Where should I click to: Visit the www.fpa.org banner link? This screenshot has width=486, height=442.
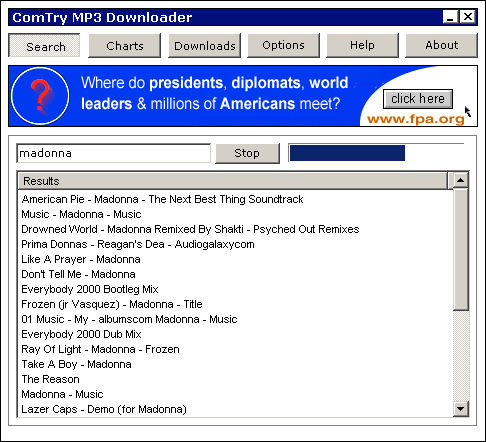click(x=416, y=119)
